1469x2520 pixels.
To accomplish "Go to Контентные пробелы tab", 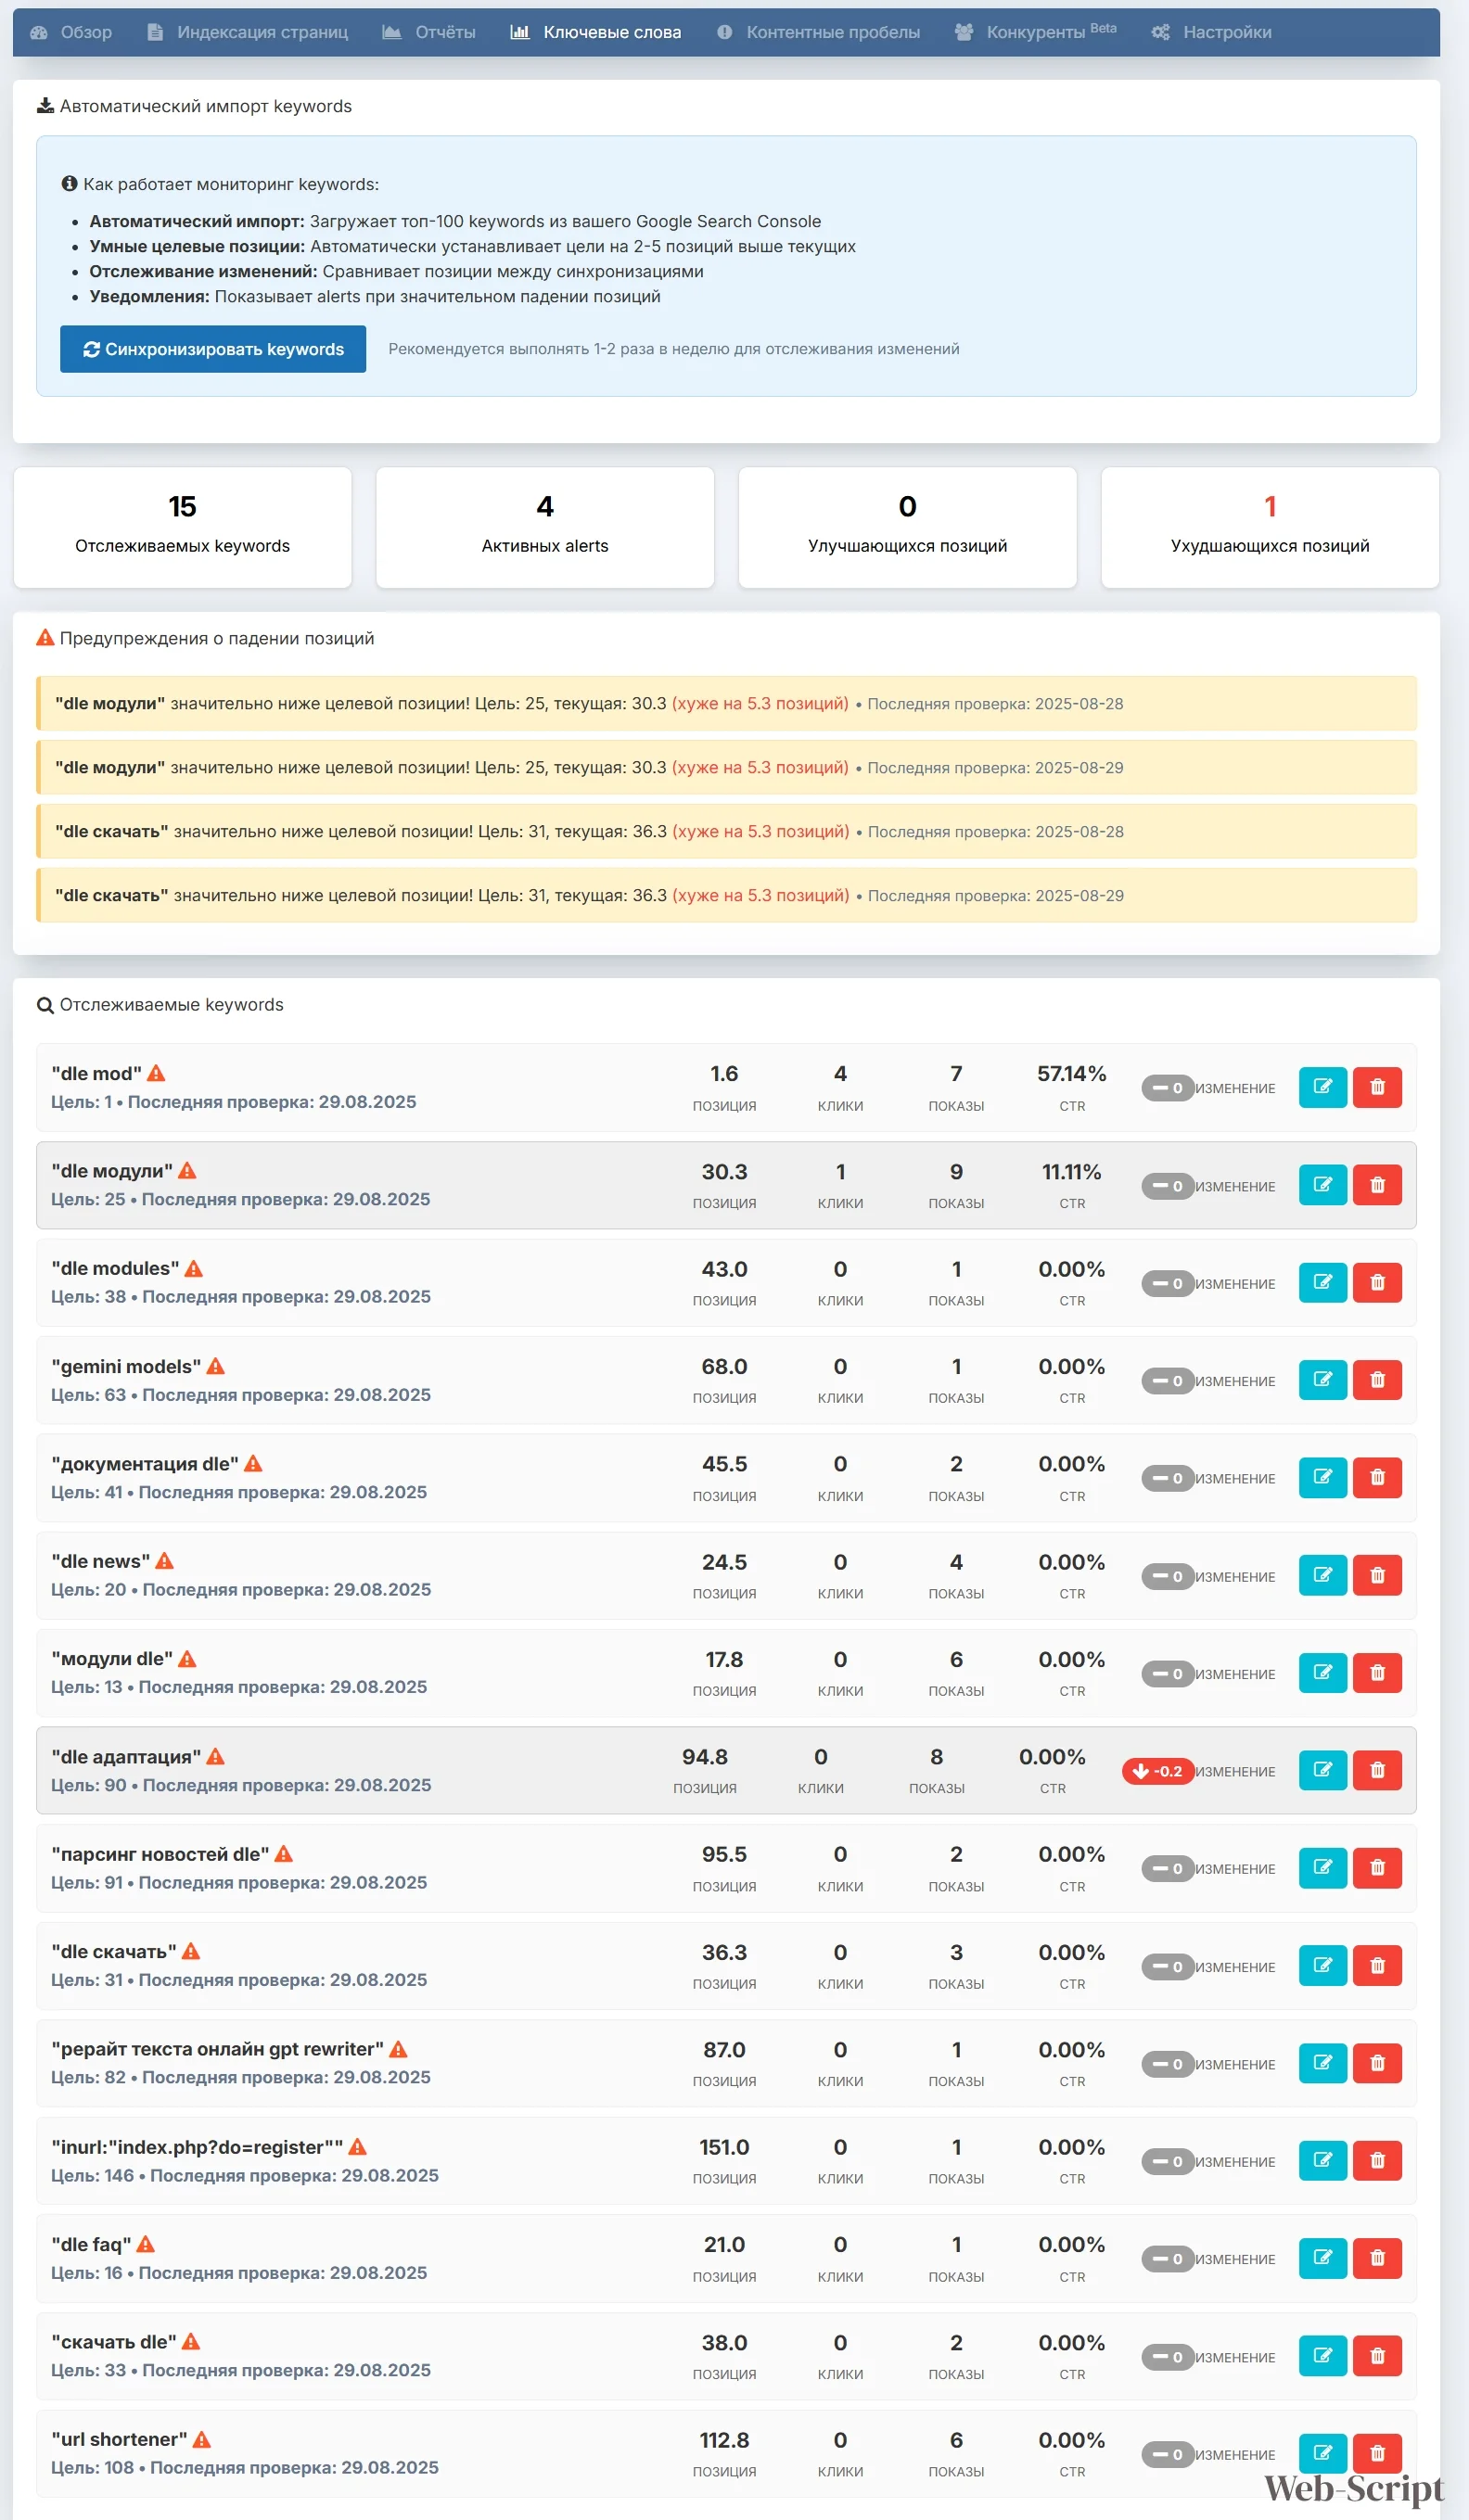I will click(818, 32).
